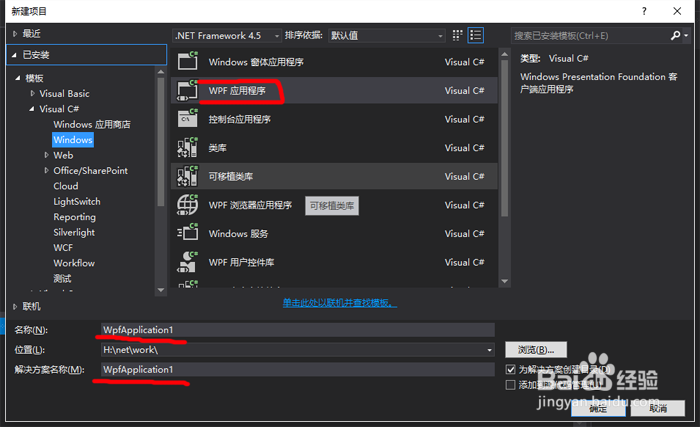Open the help question mark
The width and height of the screenshot is (700, 427).
point(644,11)
